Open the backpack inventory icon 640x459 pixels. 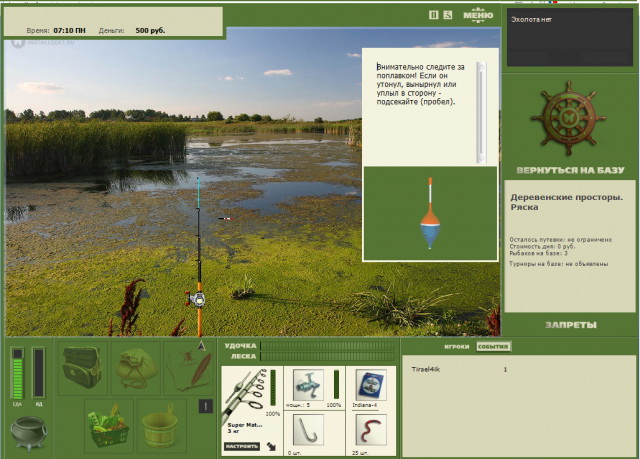pyautogui.click(x=83, y=368)
